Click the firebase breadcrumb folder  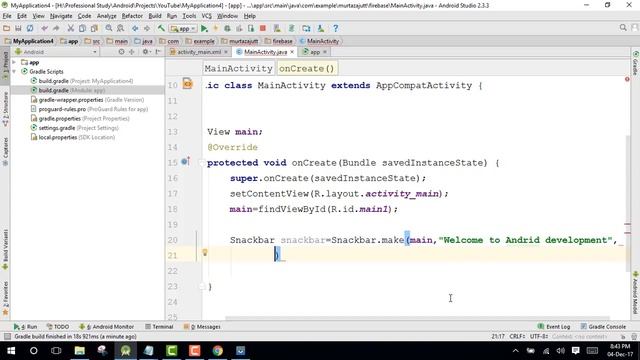278,41
